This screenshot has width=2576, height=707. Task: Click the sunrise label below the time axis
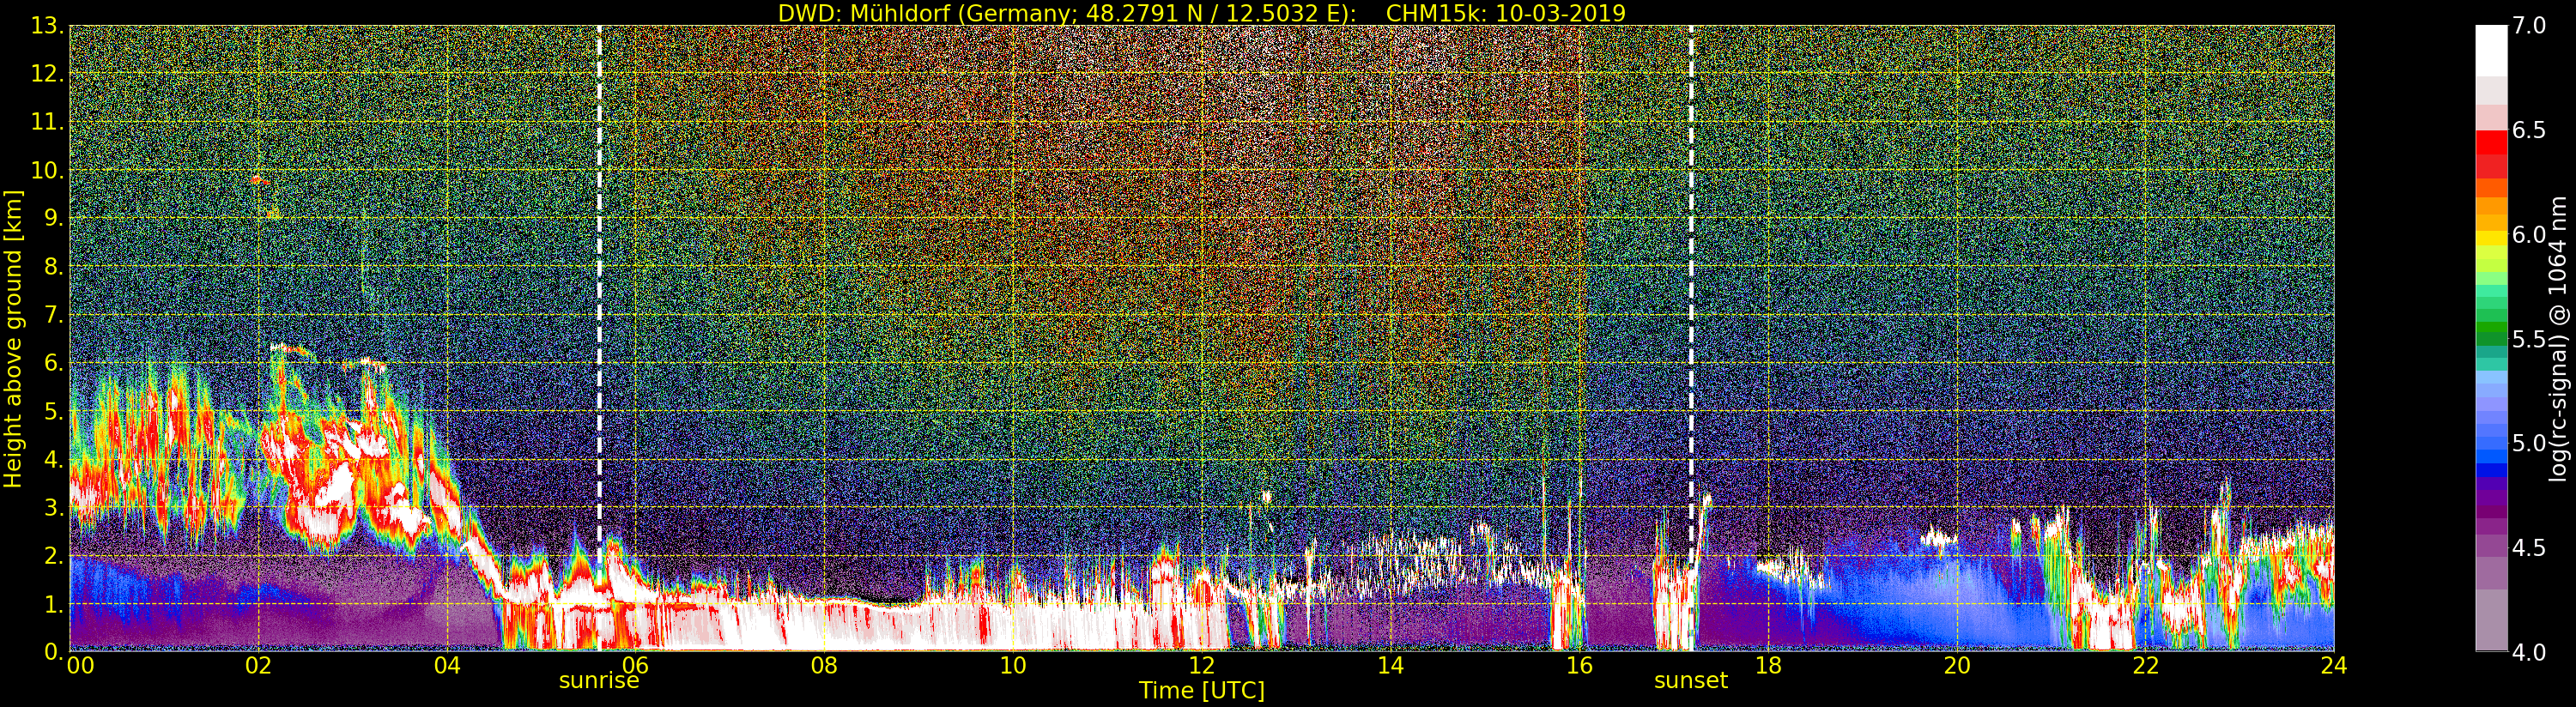click(x=598, y=681)
